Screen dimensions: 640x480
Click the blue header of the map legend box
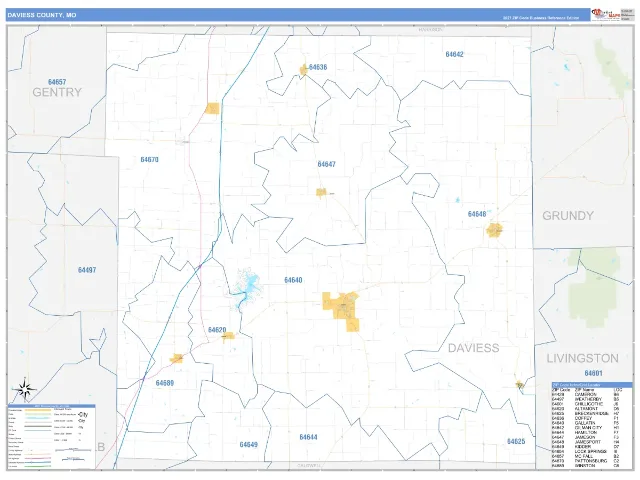click(x=51, y=406)
